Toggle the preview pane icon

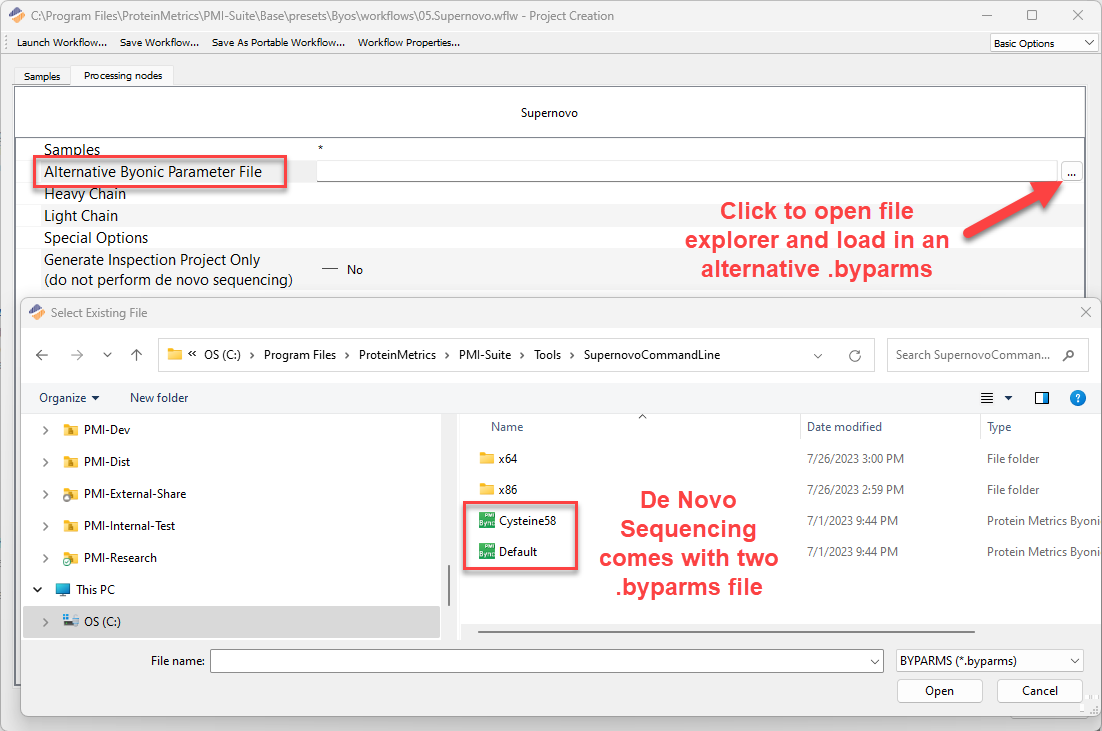1041,397
